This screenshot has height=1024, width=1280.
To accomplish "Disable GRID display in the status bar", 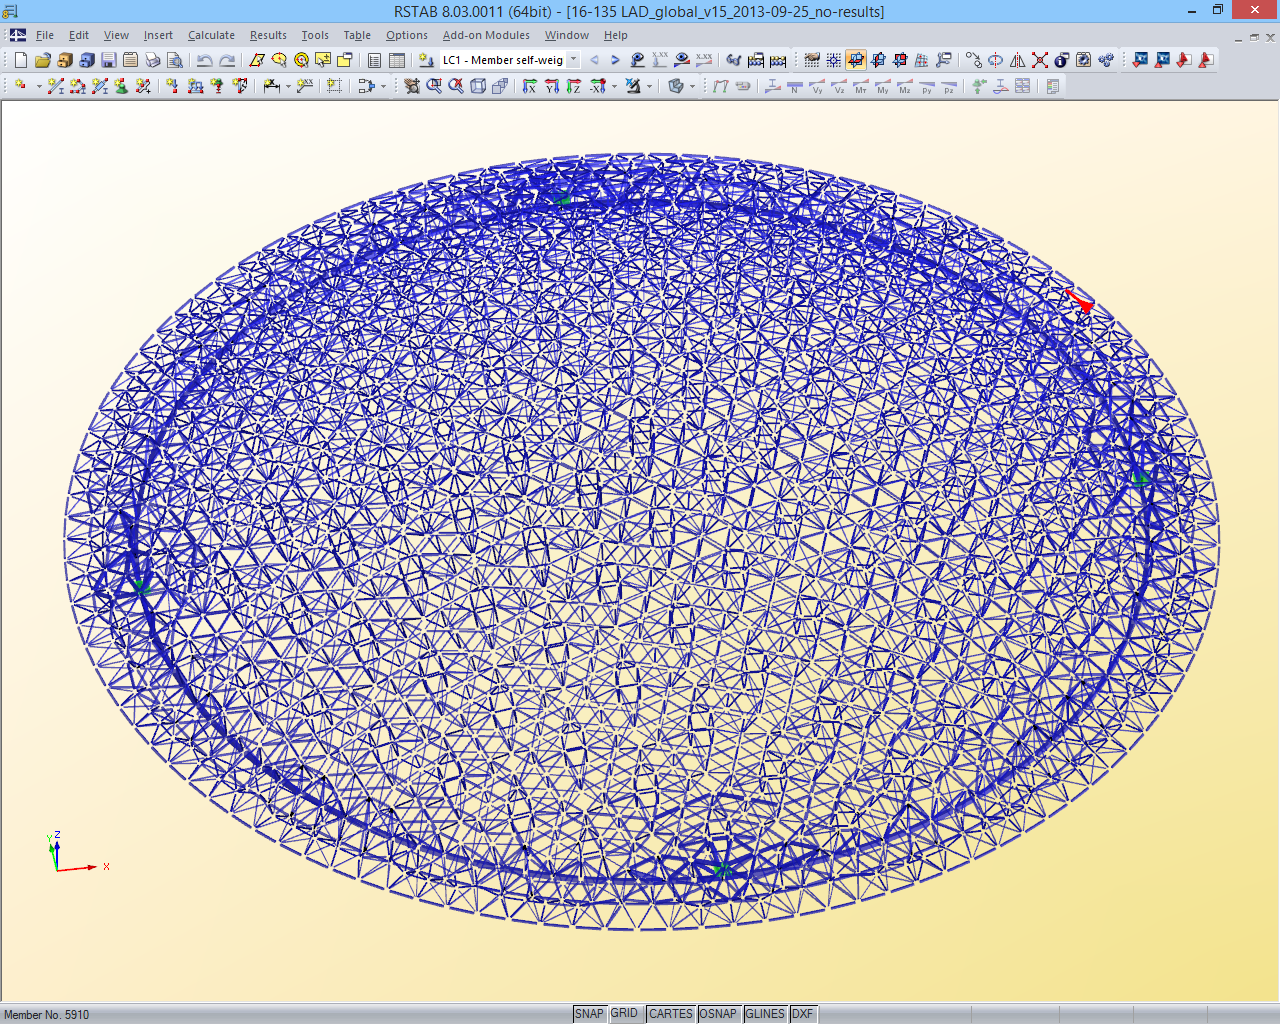I will (x=625, y=1013).
